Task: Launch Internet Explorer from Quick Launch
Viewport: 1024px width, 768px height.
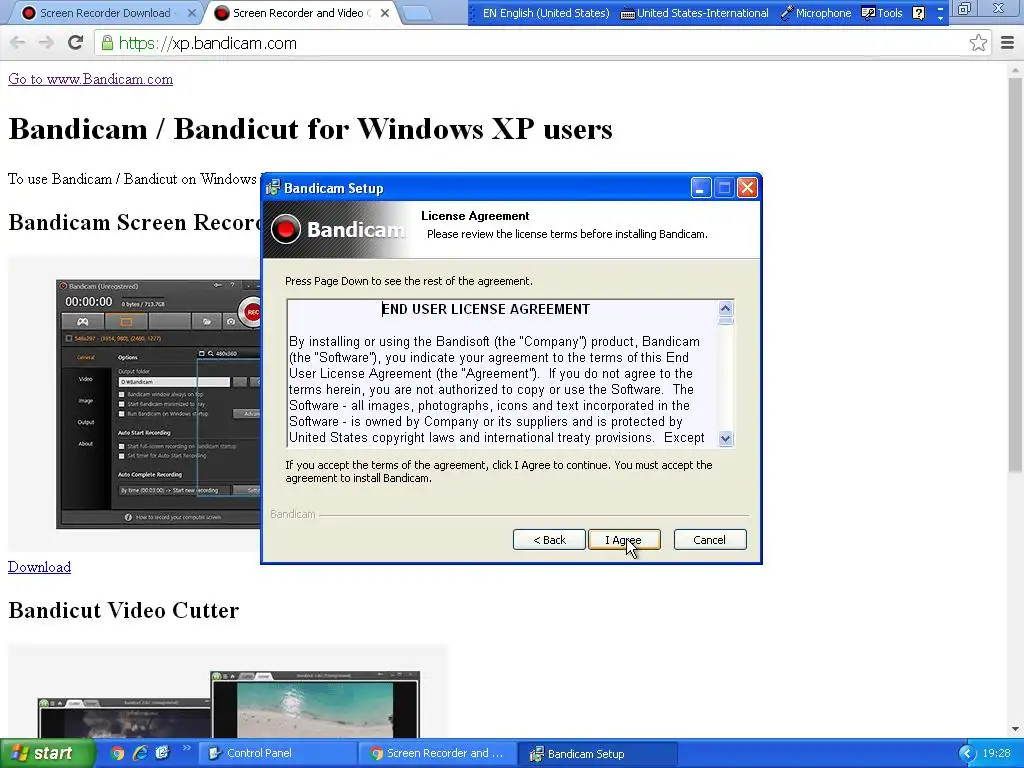Action: pos(140,753)
